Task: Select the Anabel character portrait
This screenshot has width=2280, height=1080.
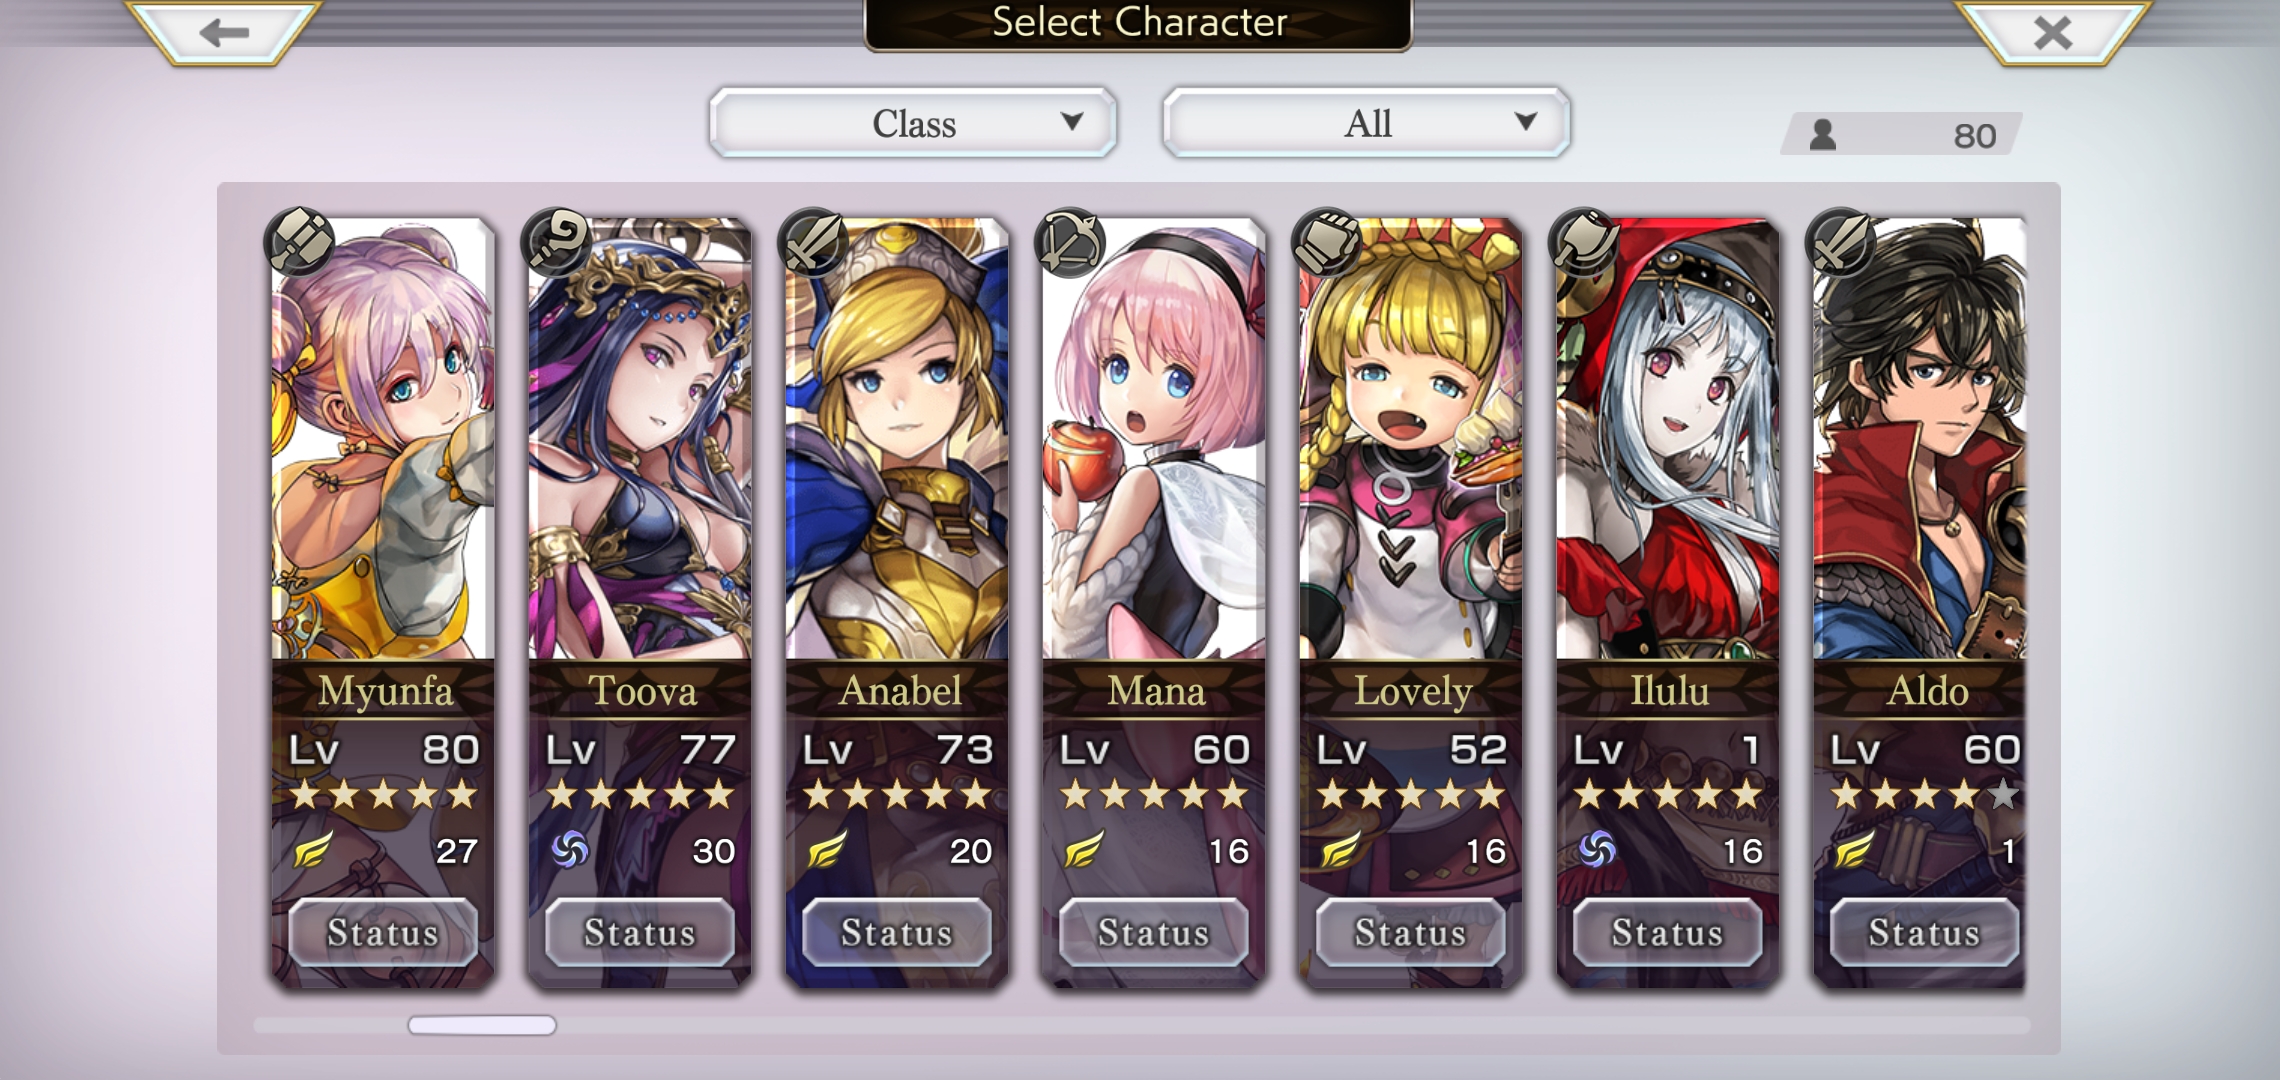Action: pos(897,440)
